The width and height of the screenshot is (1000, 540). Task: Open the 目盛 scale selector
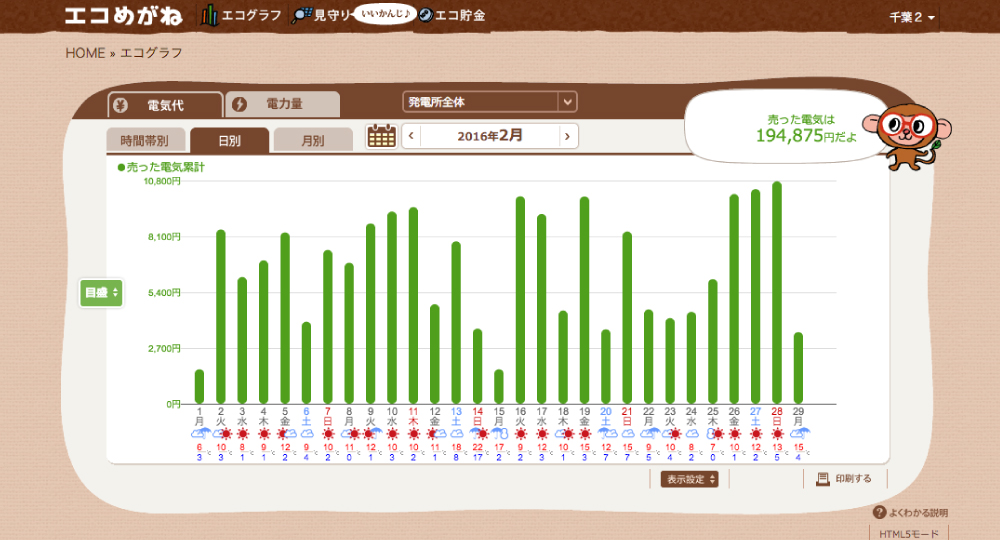pos(101,293)
